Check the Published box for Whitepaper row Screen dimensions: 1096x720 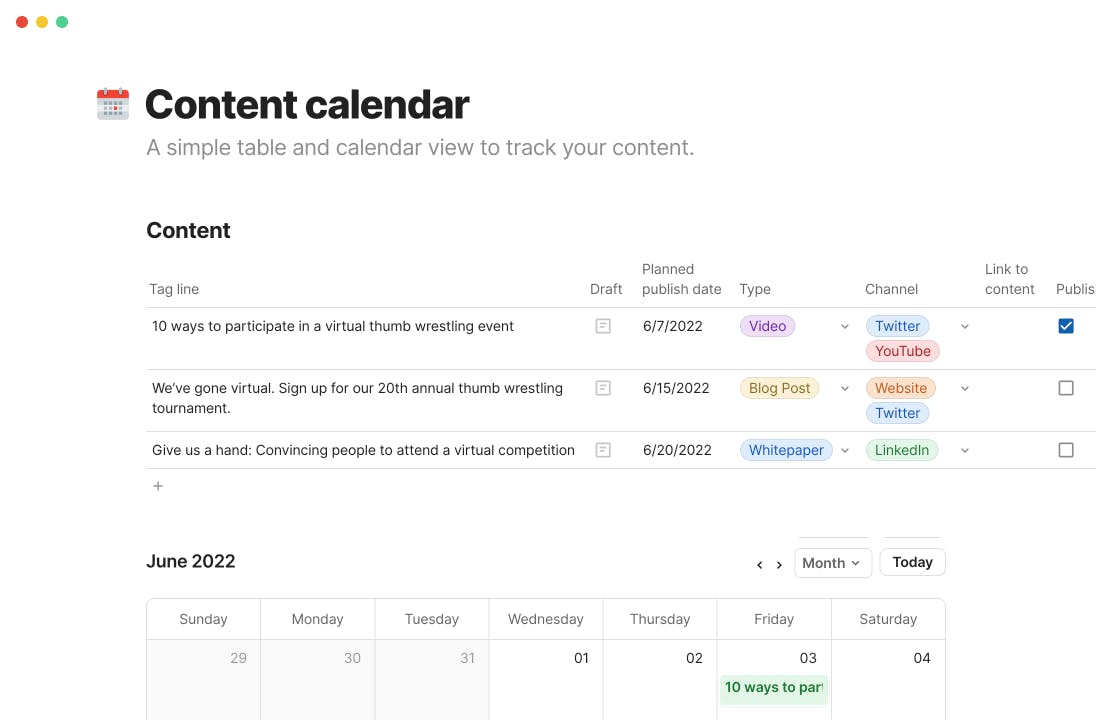pyautogui.click(x=1066, y=450)
